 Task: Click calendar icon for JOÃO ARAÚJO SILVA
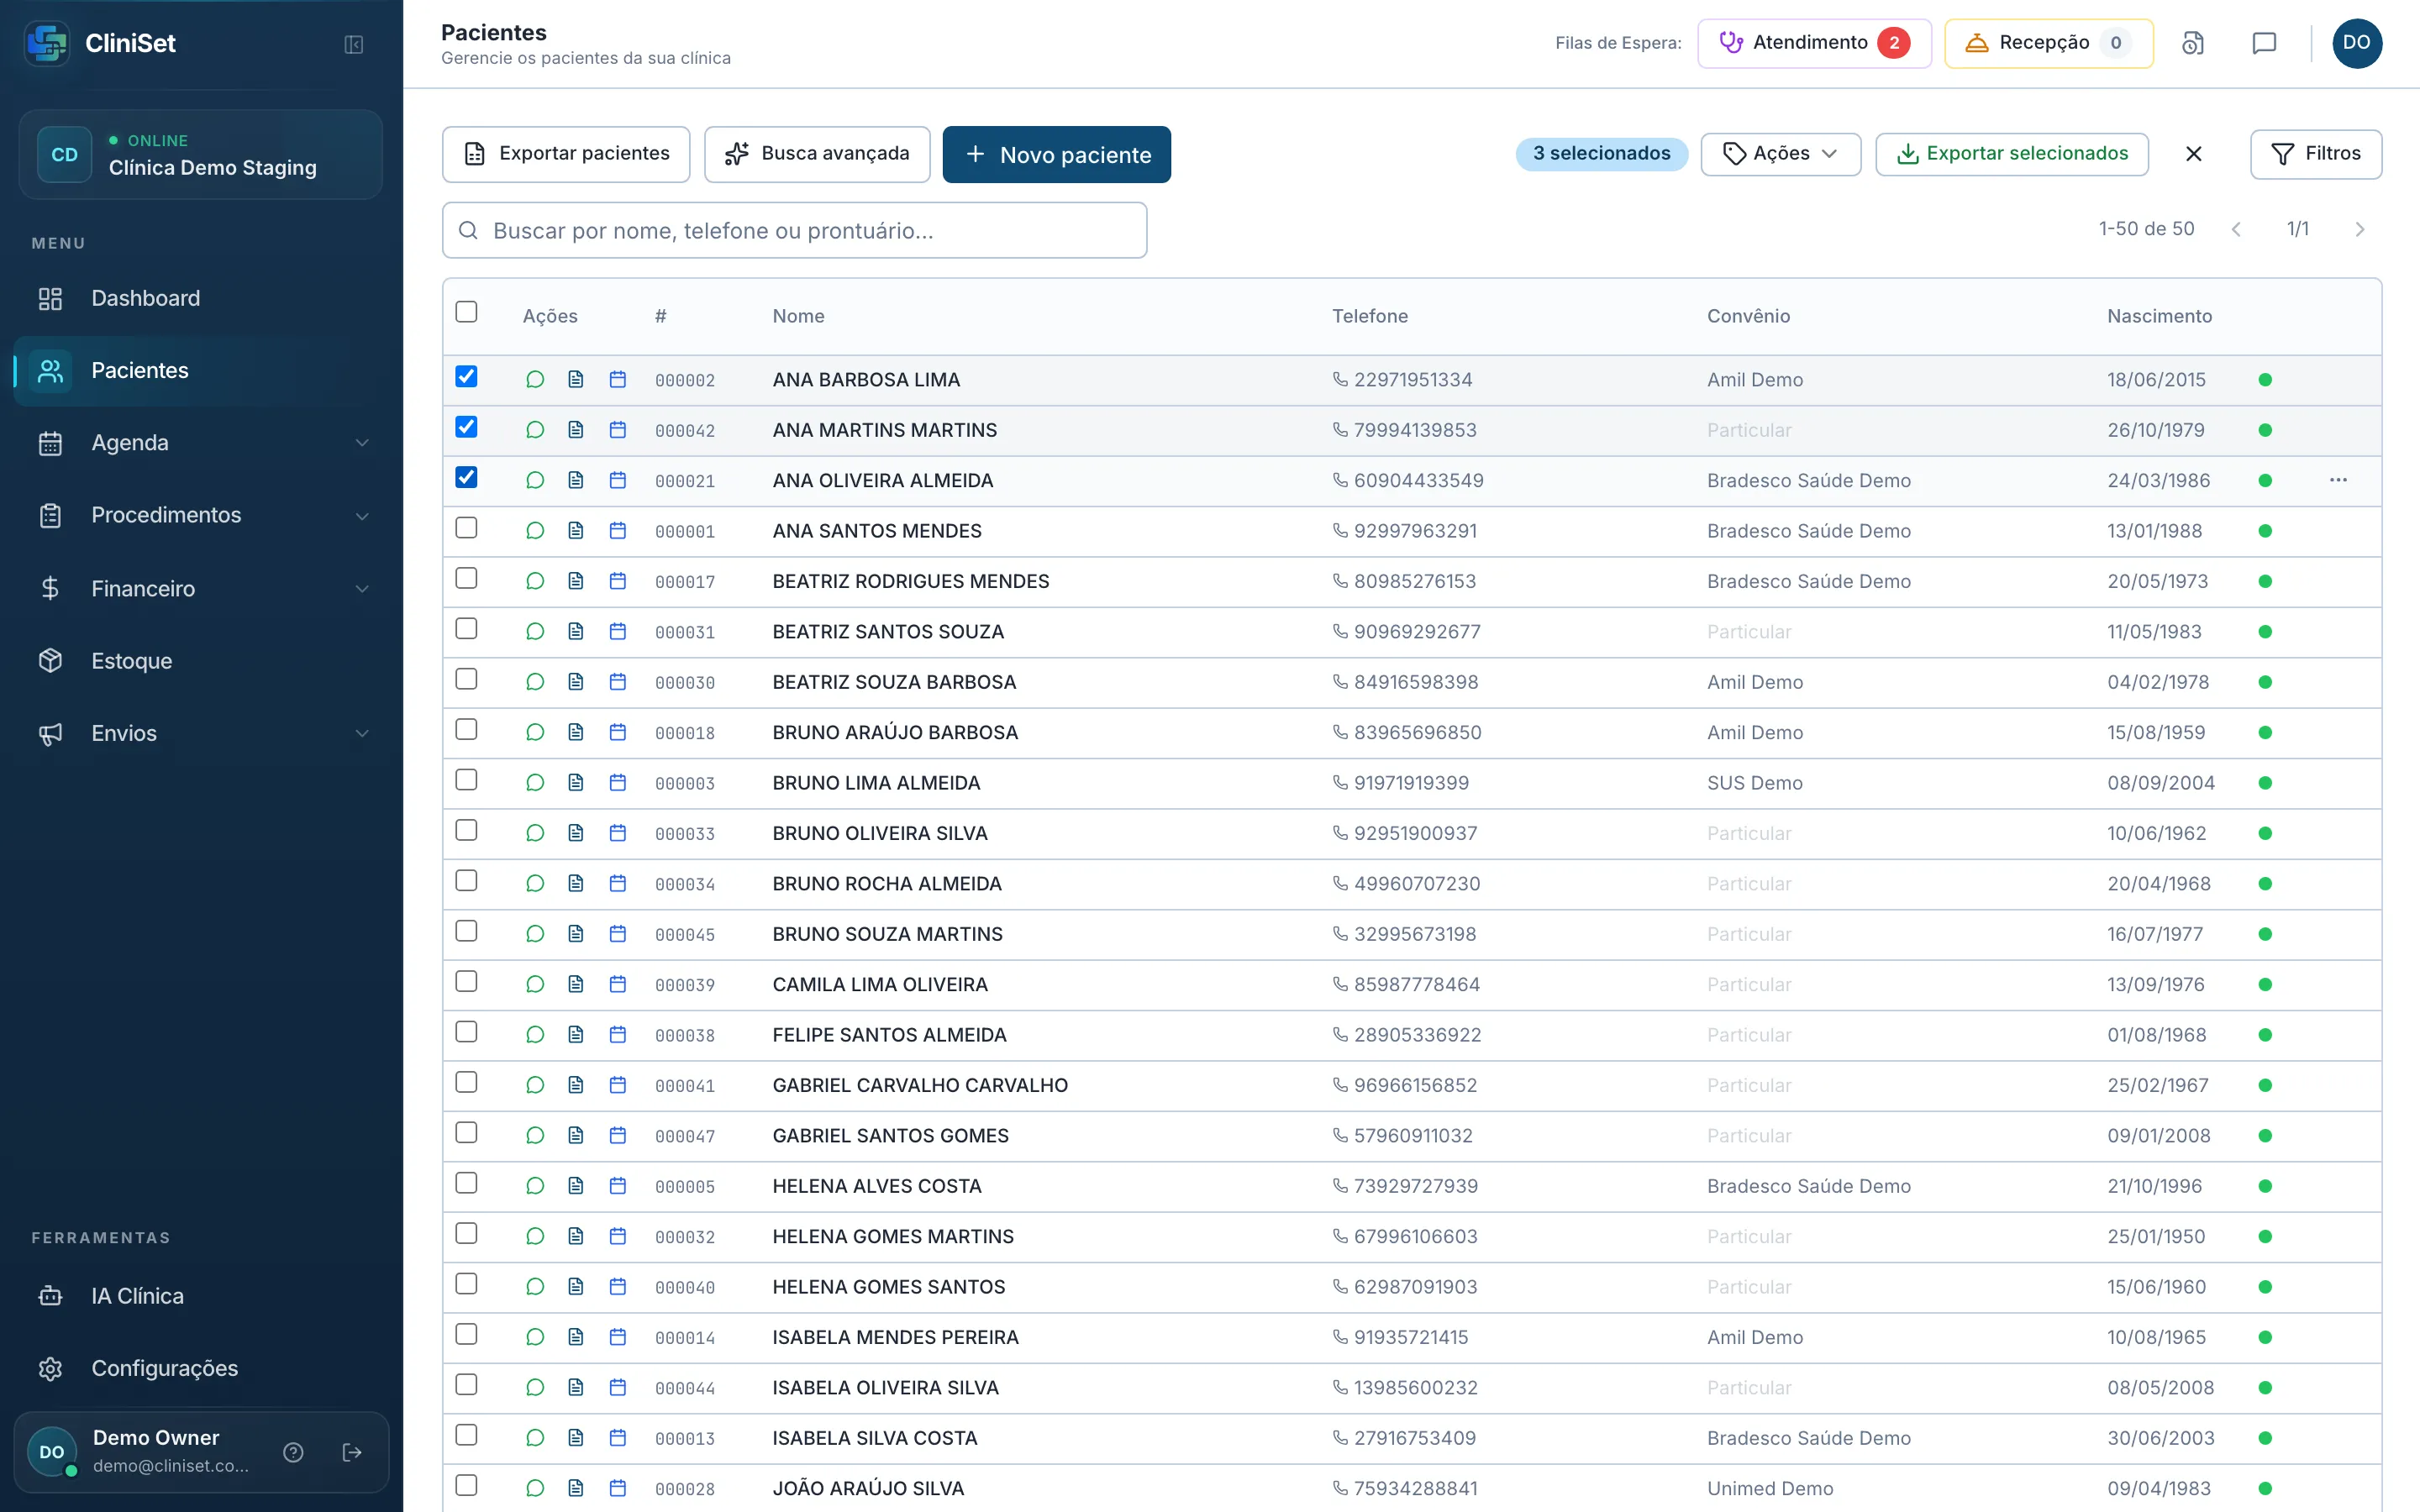click(x=618, y=1488)
